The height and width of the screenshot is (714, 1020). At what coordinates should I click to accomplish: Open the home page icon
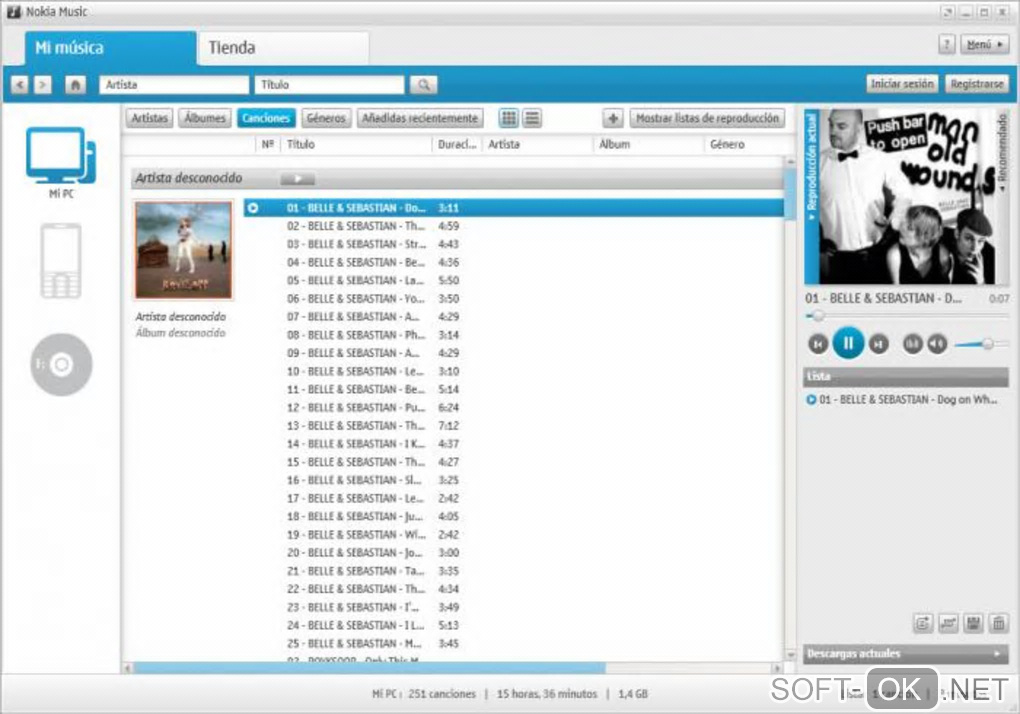(x=75, y=85)
